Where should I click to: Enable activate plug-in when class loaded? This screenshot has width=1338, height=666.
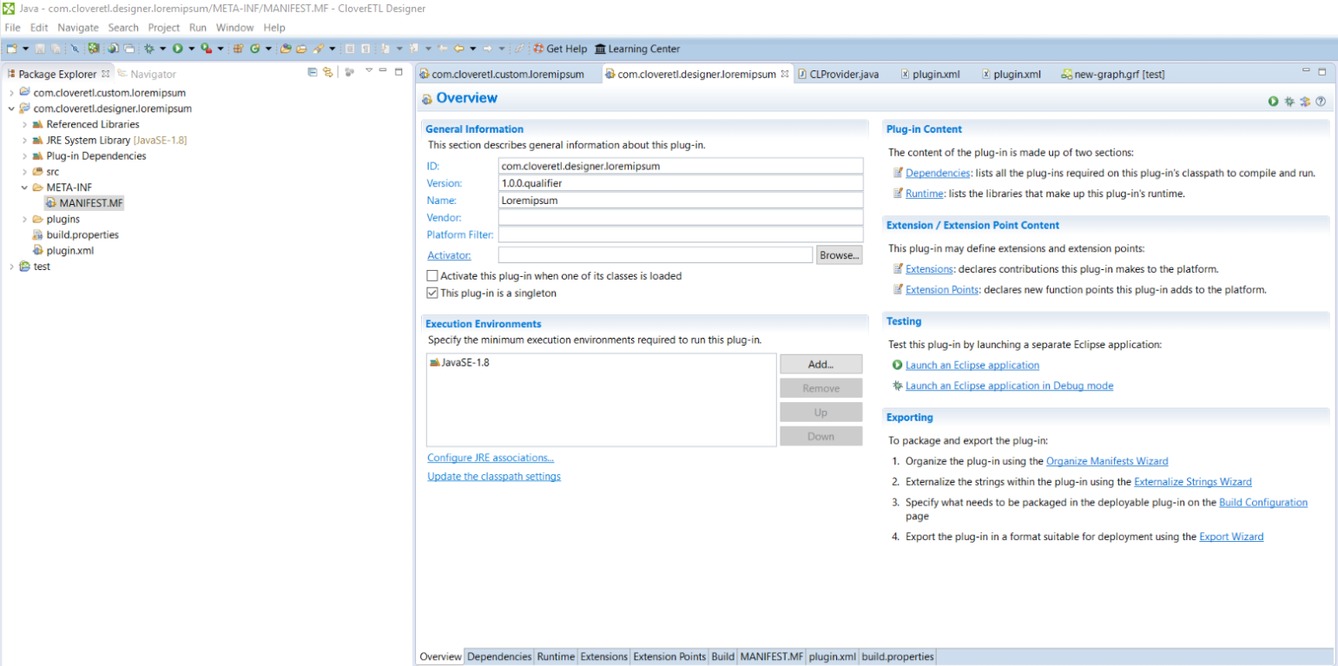point(432,276)
